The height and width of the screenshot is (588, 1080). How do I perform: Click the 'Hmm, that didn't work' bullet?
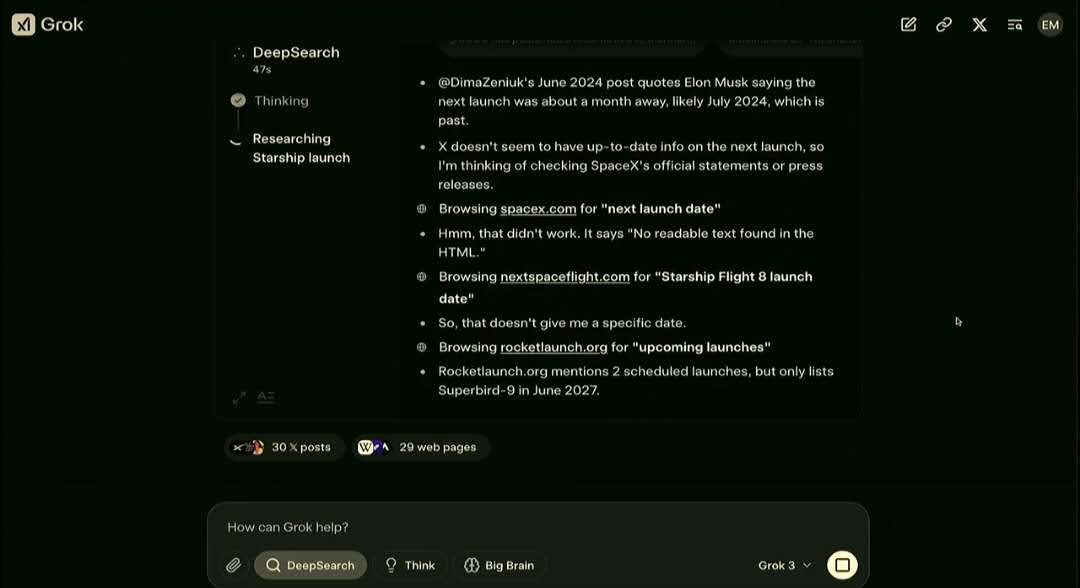[625, 243]
